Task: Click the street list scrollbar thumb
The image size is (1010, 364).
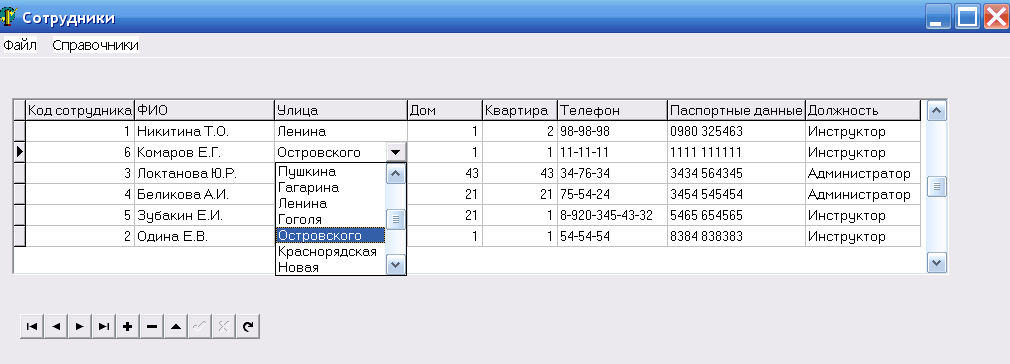Action: coord(395,219)
